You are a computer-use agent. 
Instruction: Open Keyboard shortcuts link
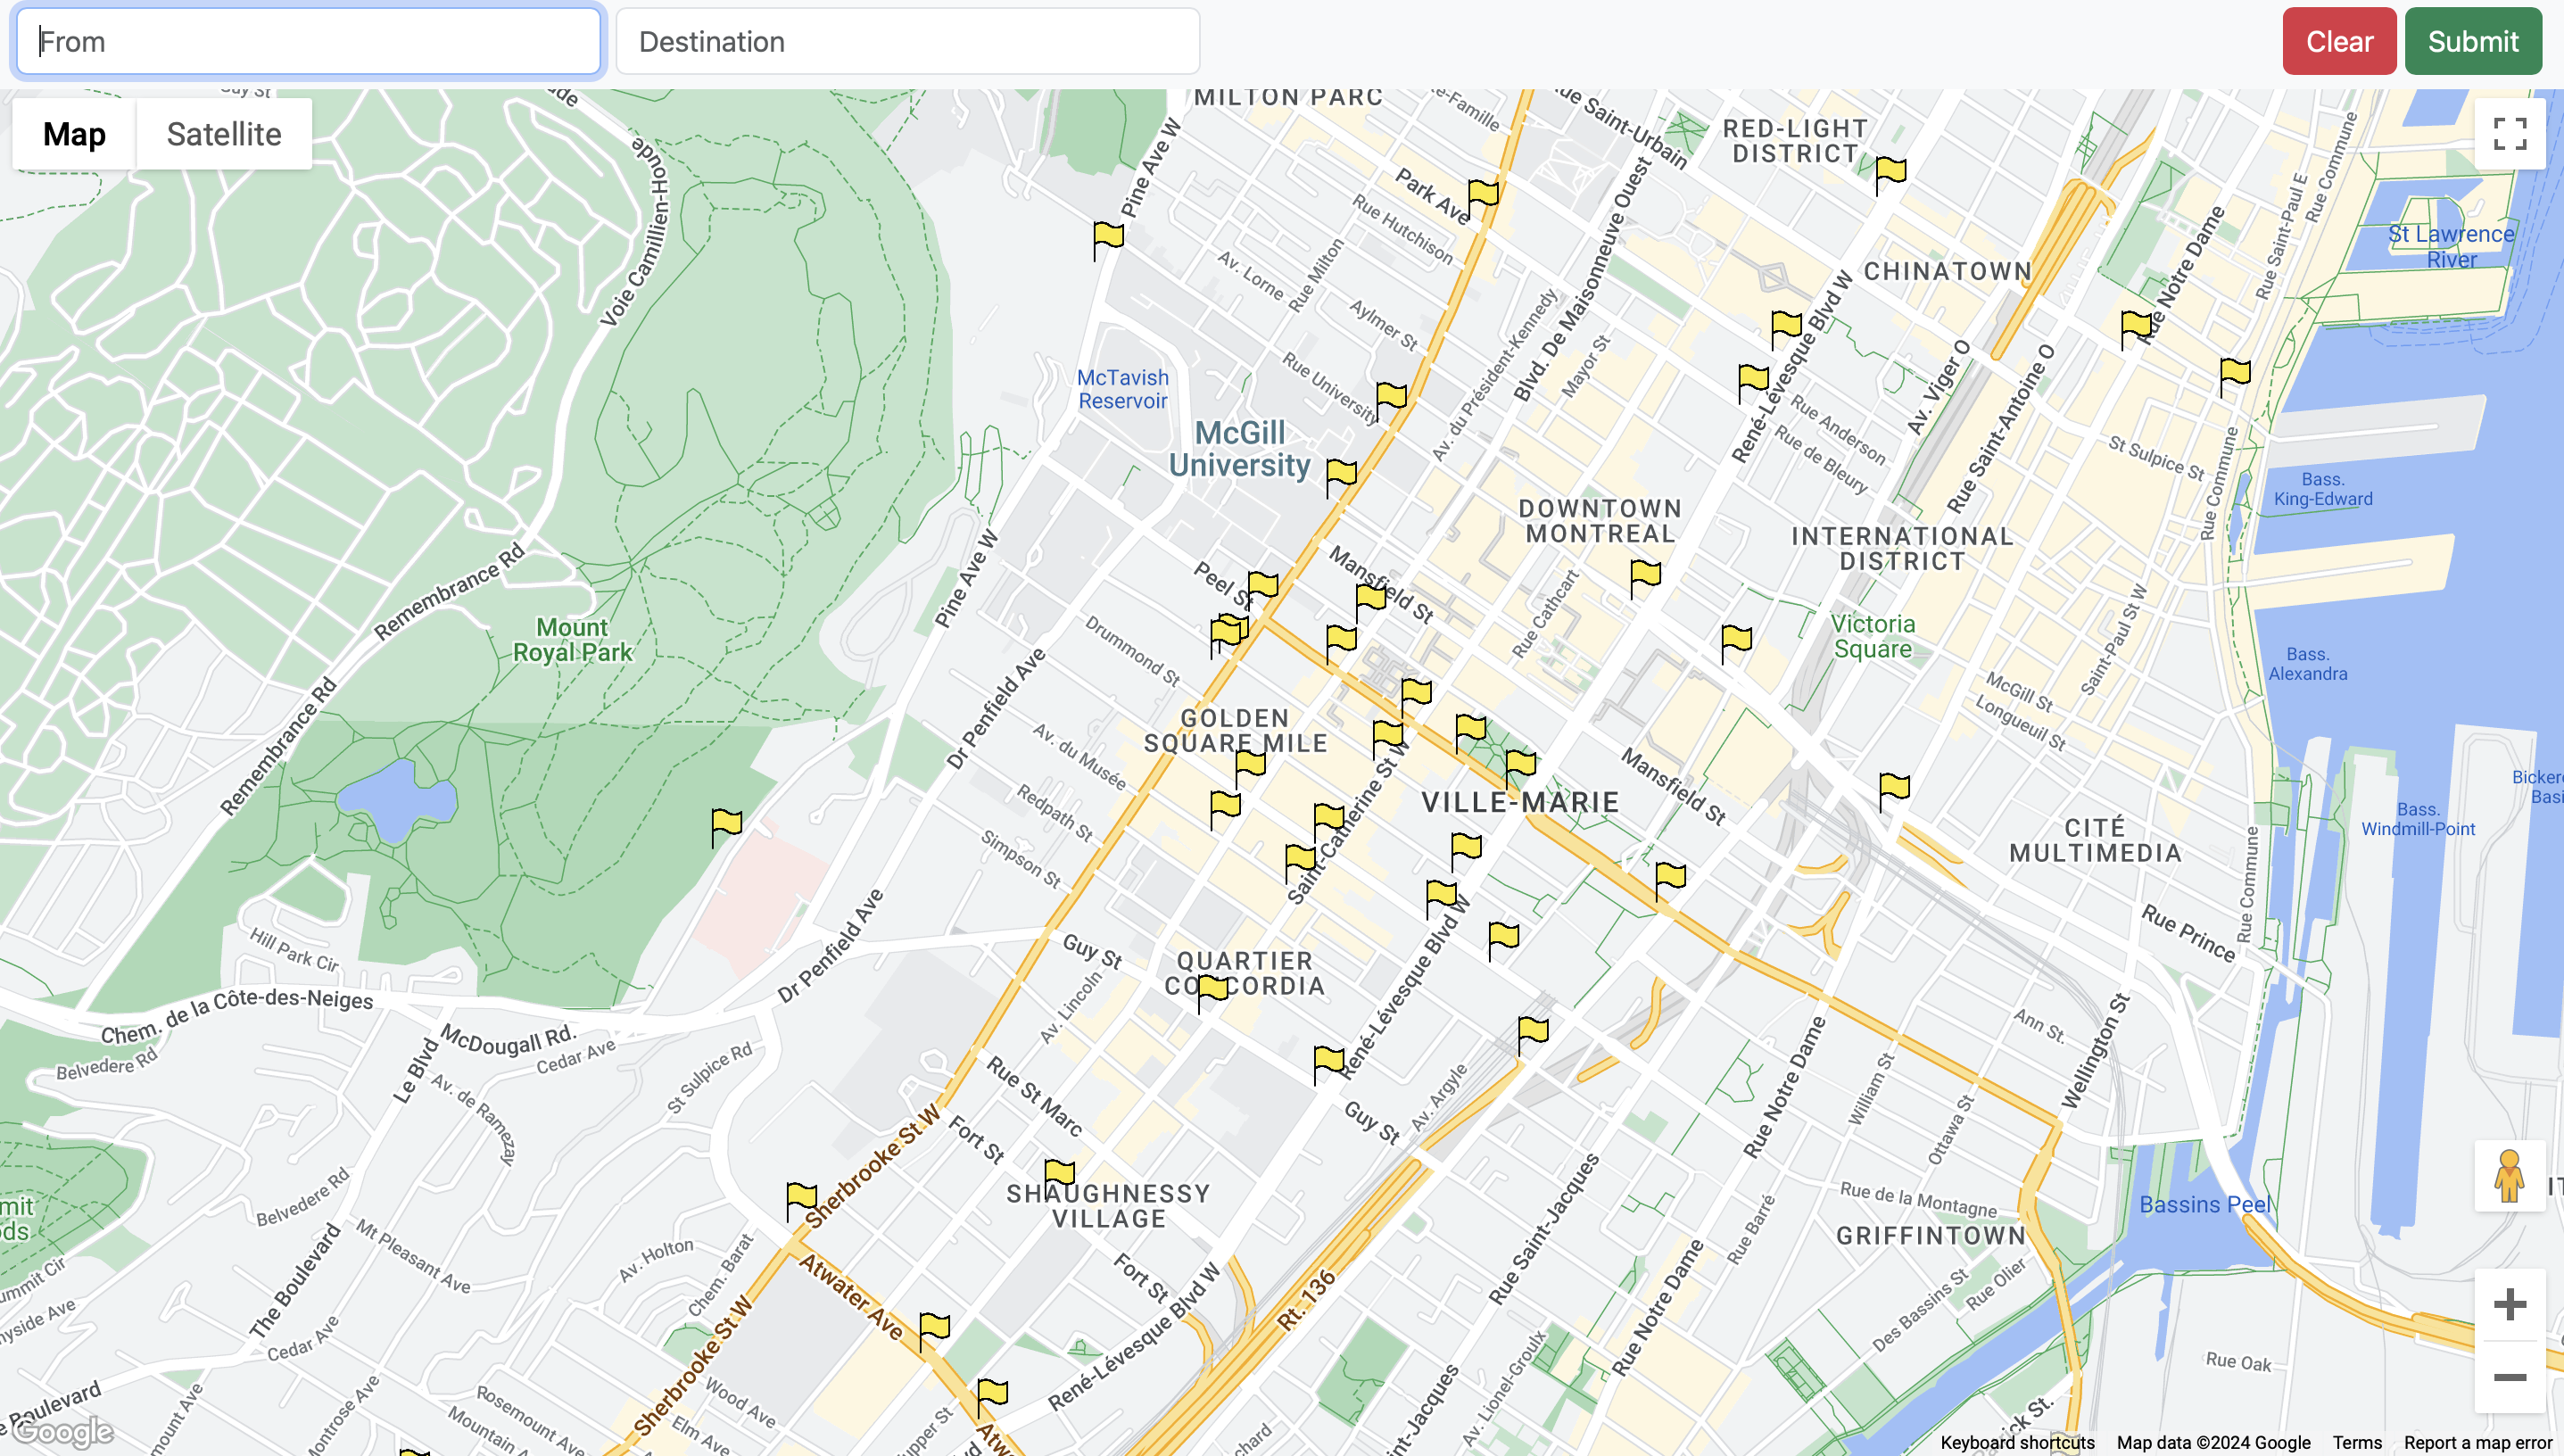[2017, 1442]
